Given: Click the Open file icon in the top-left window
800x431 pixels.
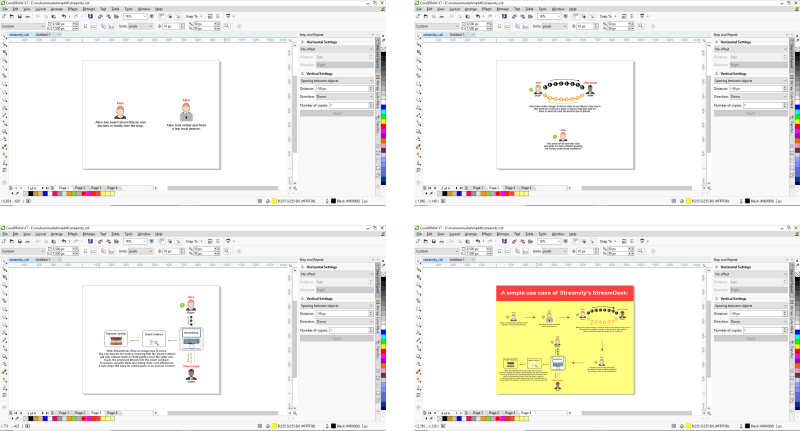Looking at the screenshot, I should [x=12, y=16].
